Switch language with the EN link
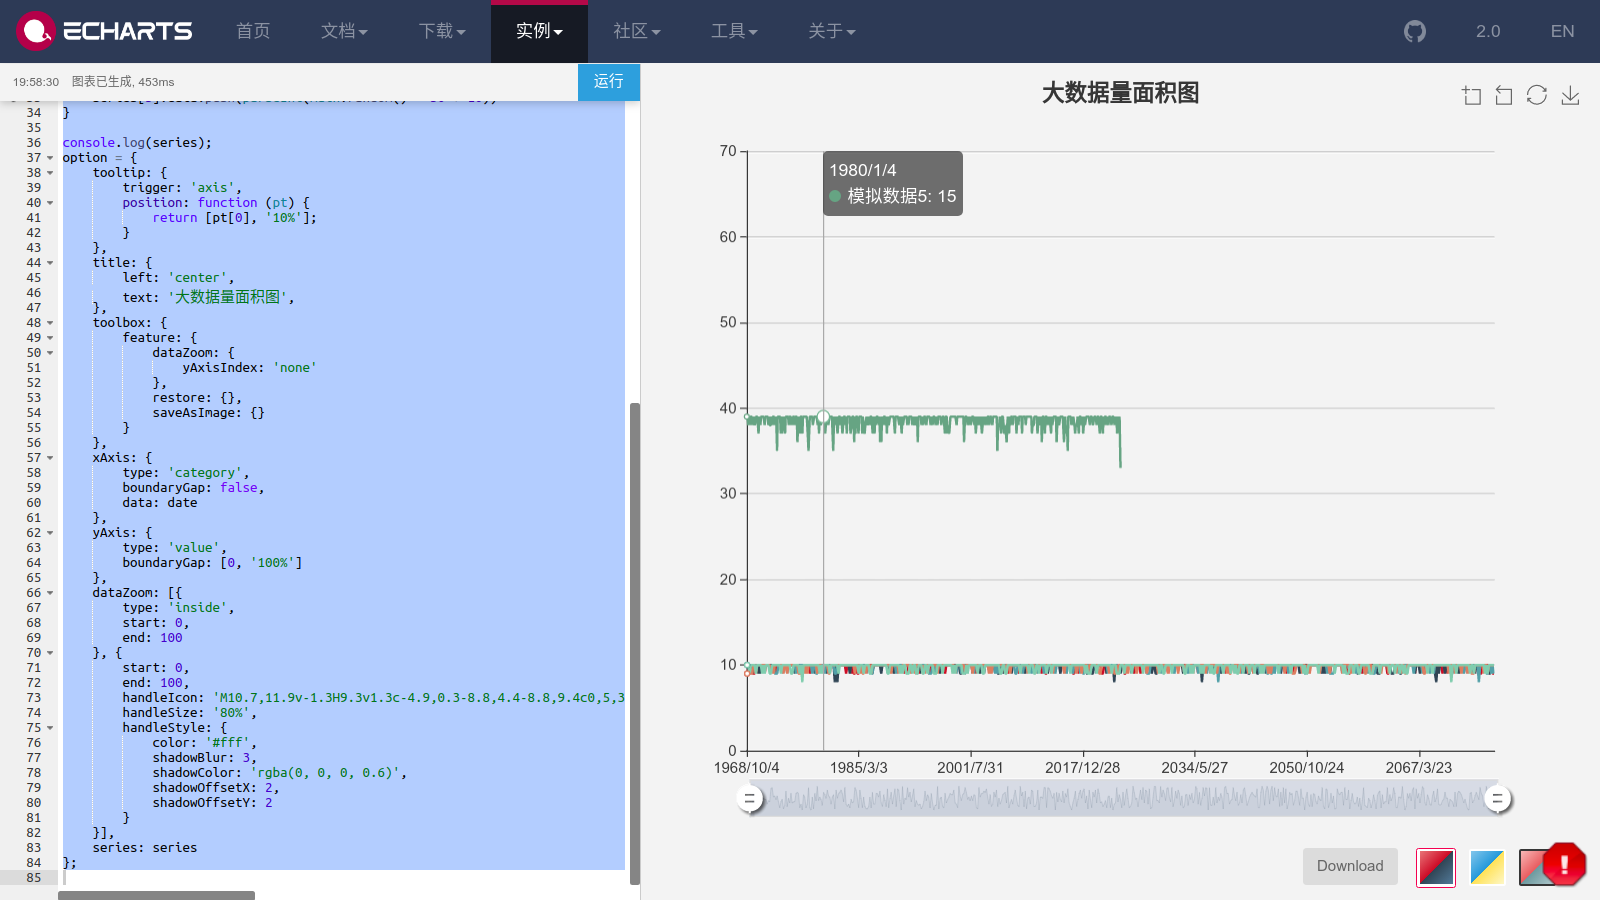 [x=1561, y=31]
